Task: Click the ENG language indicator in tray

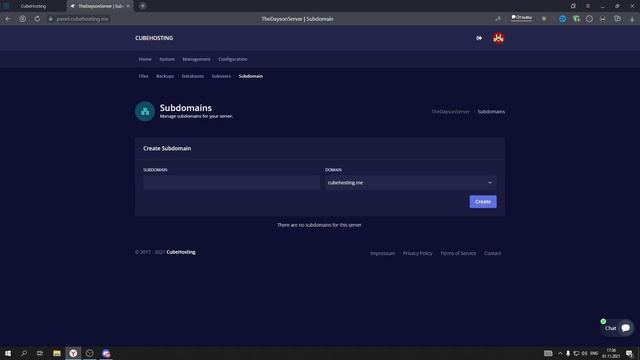Action: point(594,353)
